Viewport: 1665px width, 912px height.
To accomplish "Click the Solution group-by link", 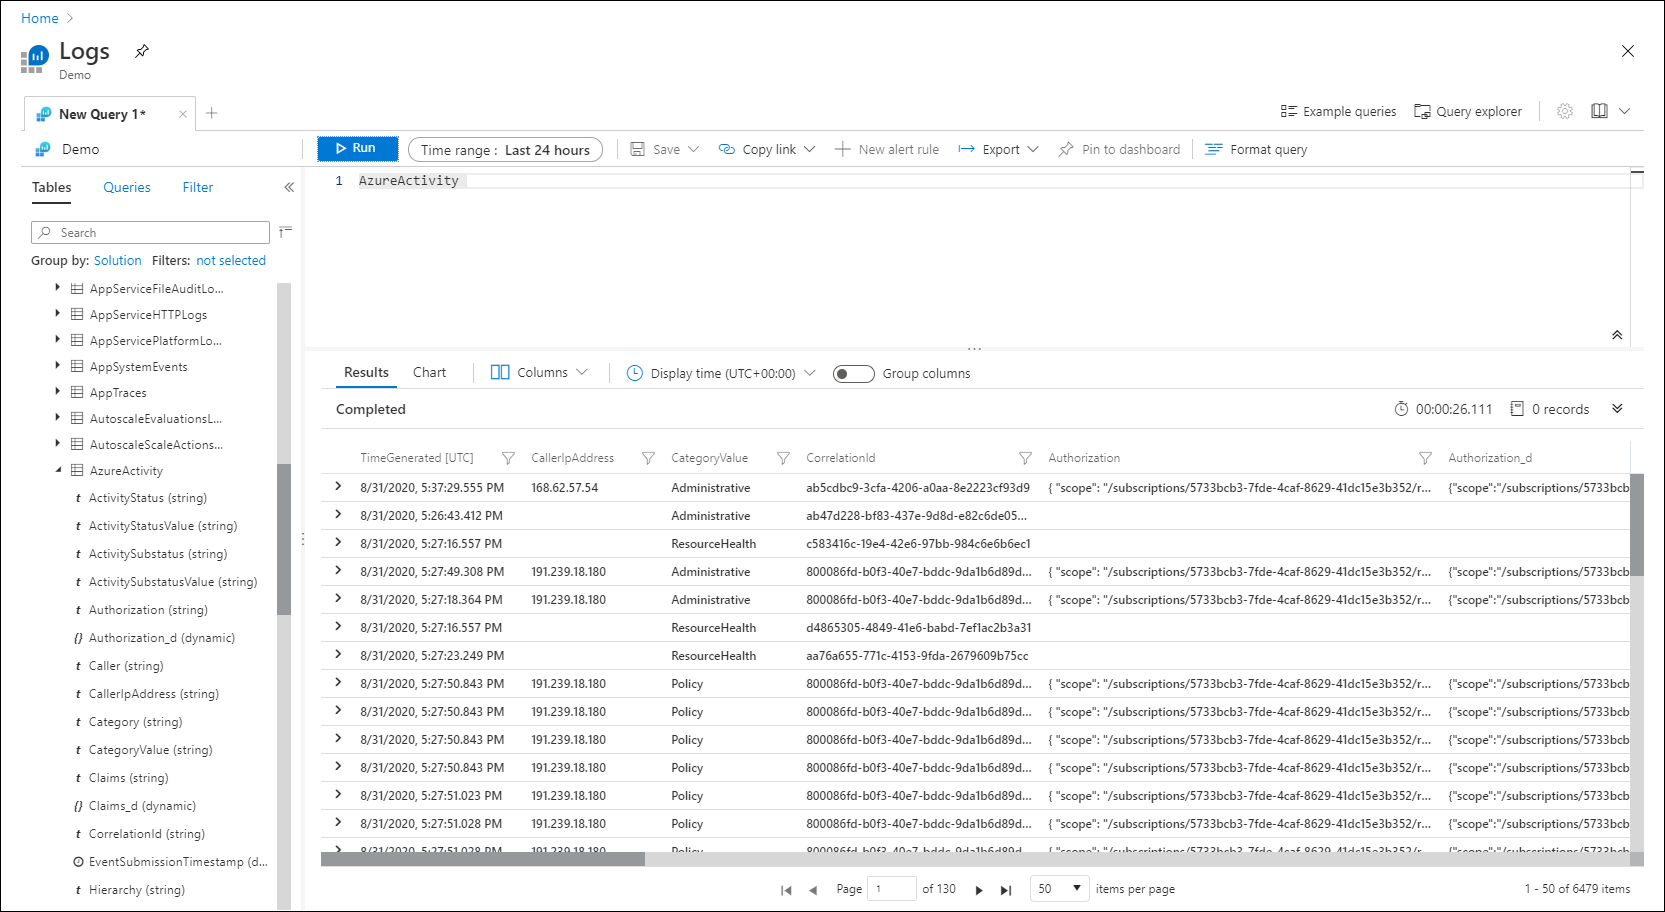I will click(x=117, y=260).
